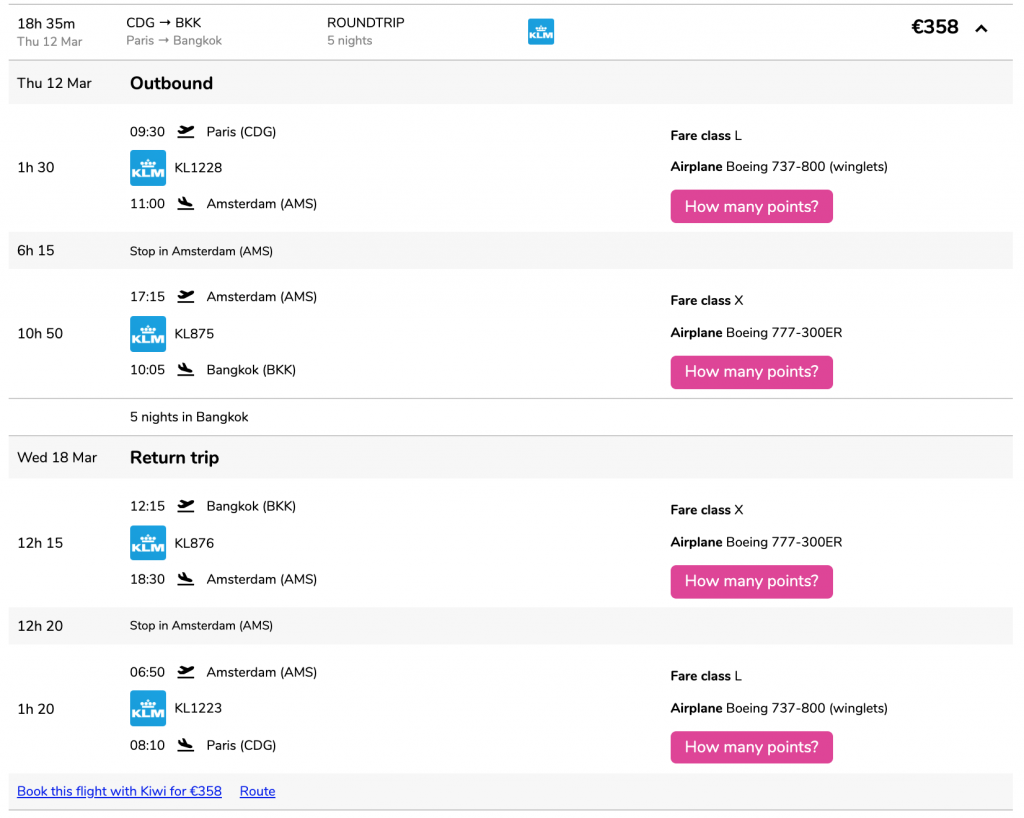This screenshot has height=818, width=1024.
Task: Click the KLM logo in the header row
Action: click(x=541, y=31)
